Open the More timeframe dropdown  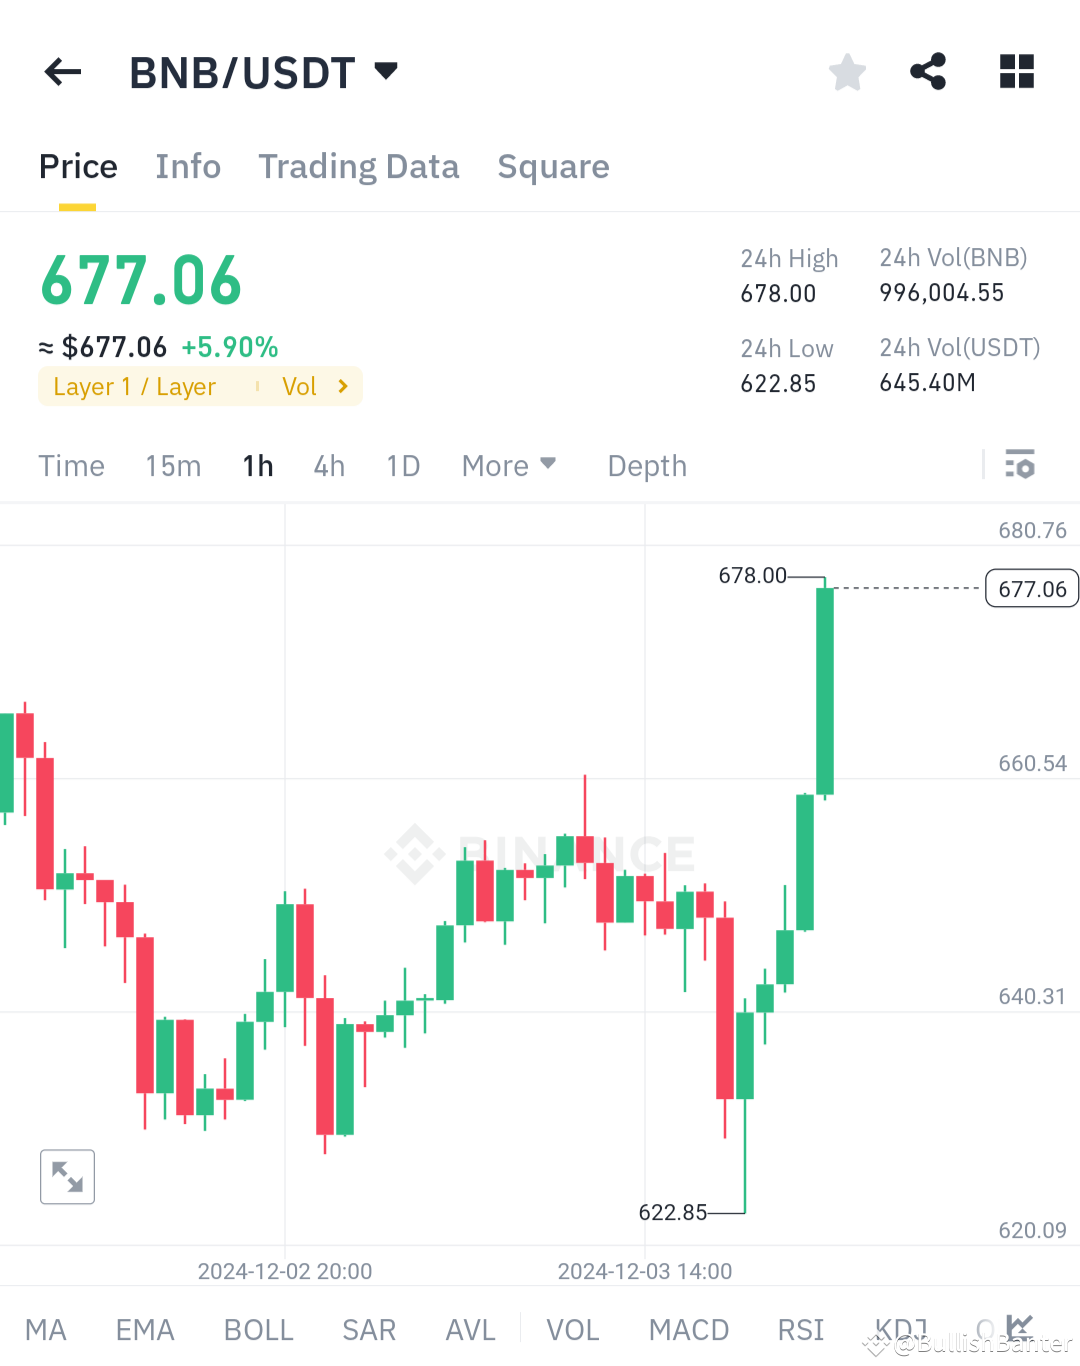[509, 465]
